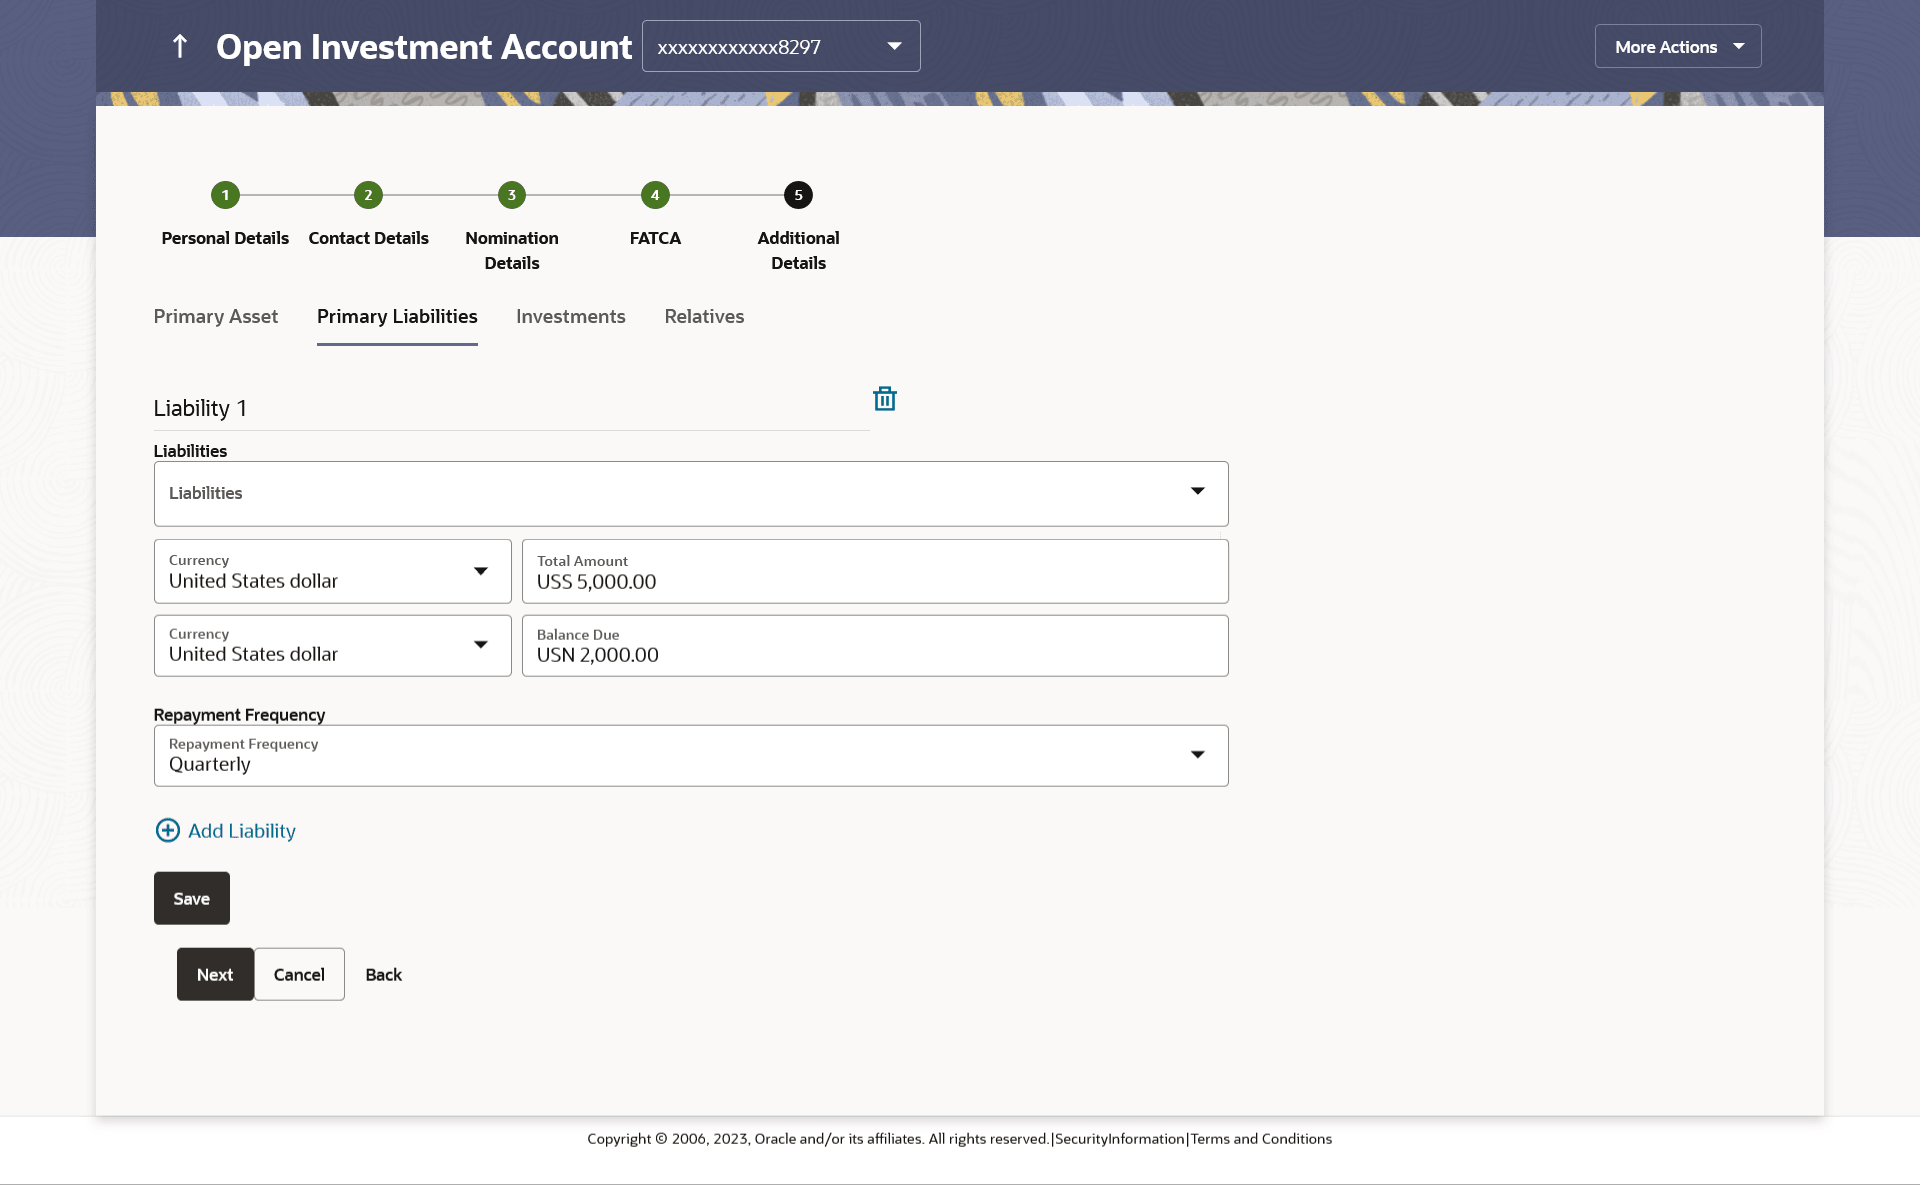
Task: Open the Relatives tab
Action: [x=704, y=317]
